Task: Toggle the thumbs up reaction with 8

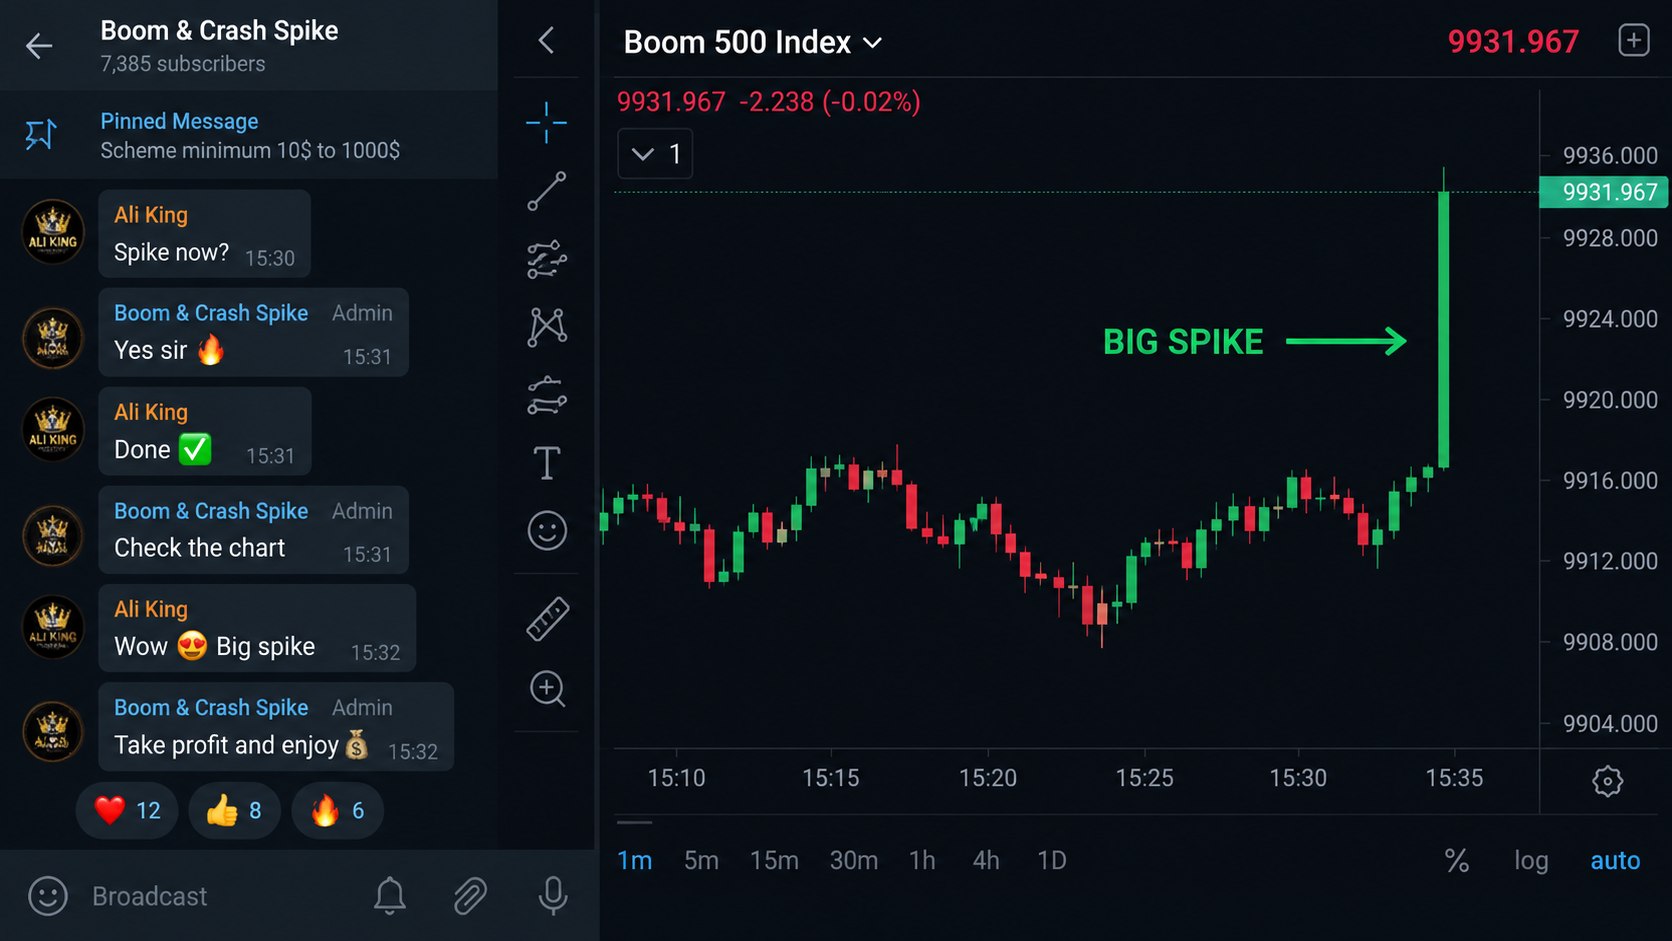Action: point(234,810)
